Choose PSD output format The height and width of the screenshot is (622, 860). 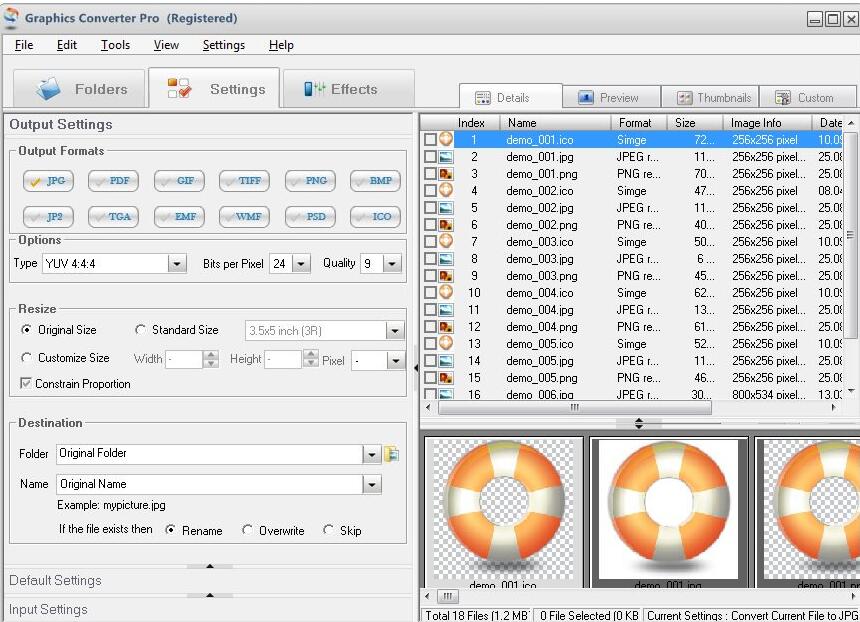pyautogui.click(x=310, y=217)
